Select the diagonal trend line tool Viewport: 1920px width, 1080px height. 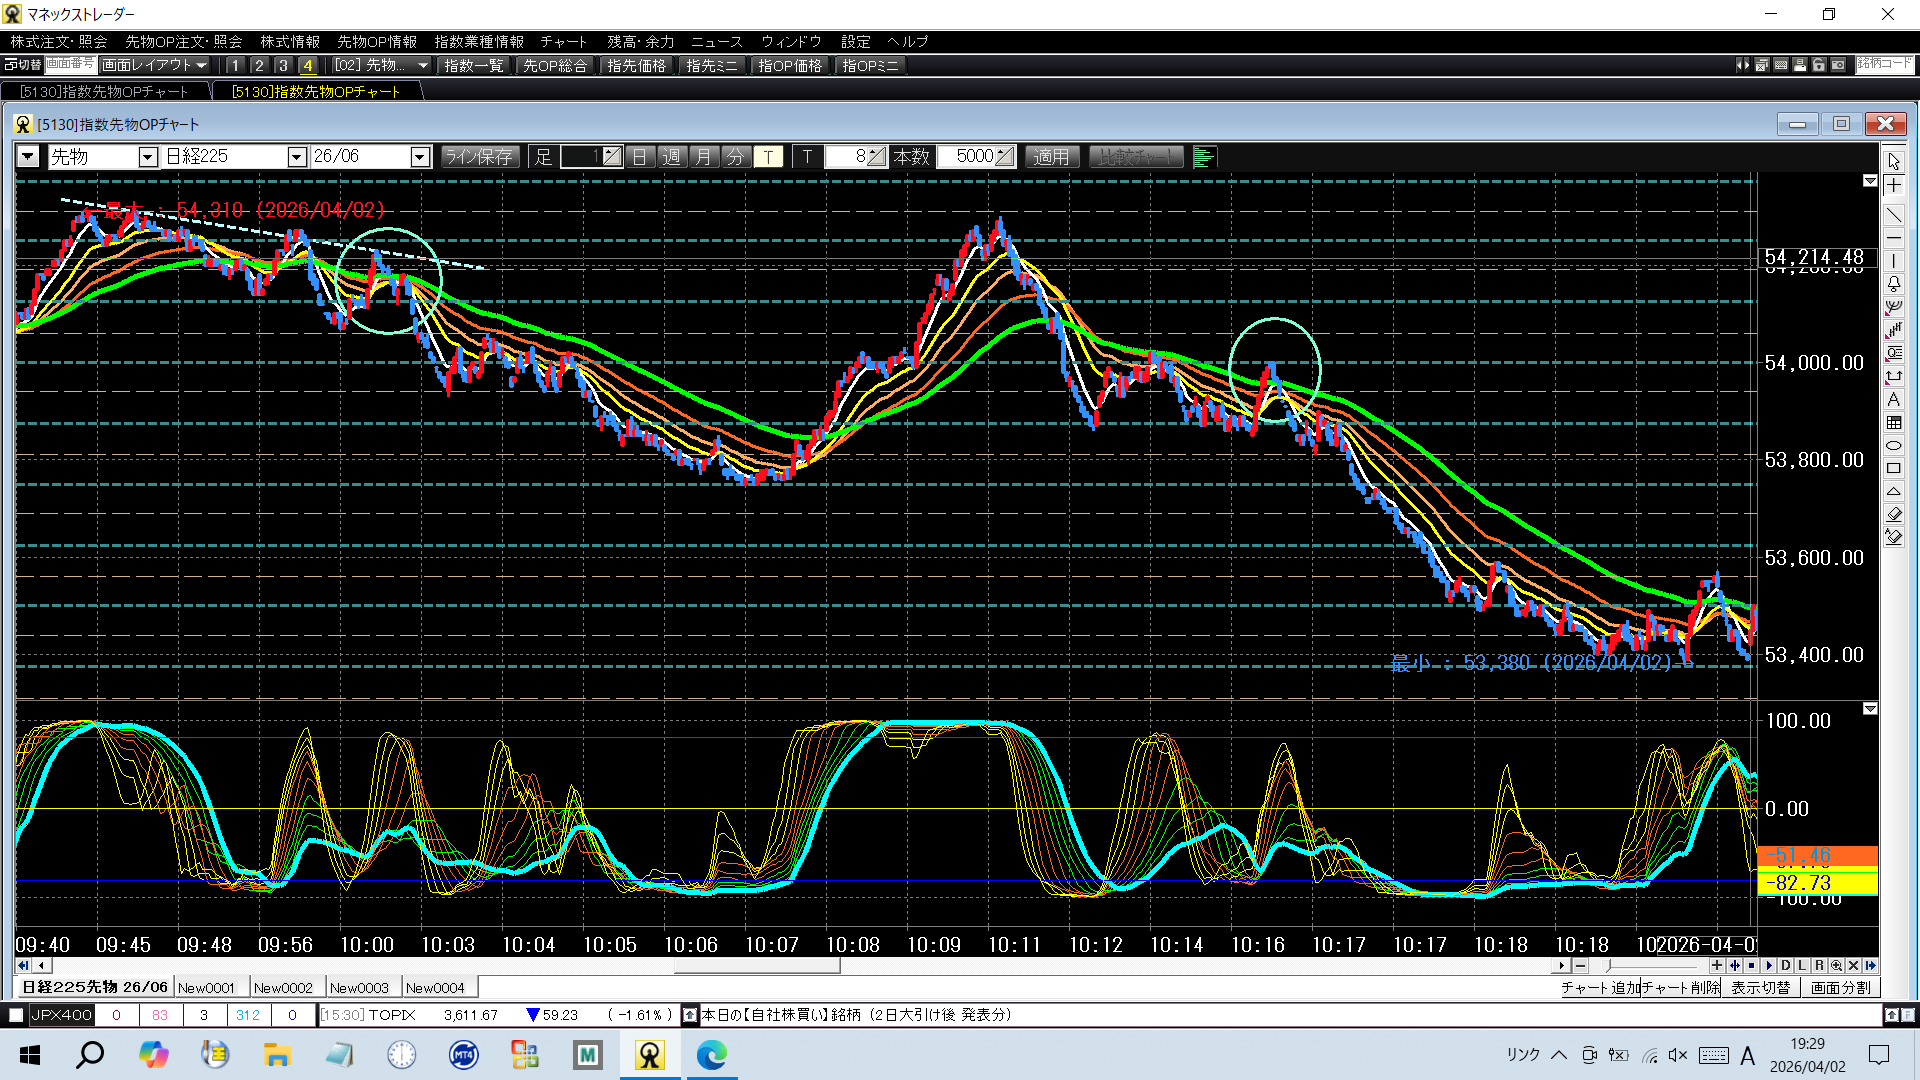[1894, 214]
